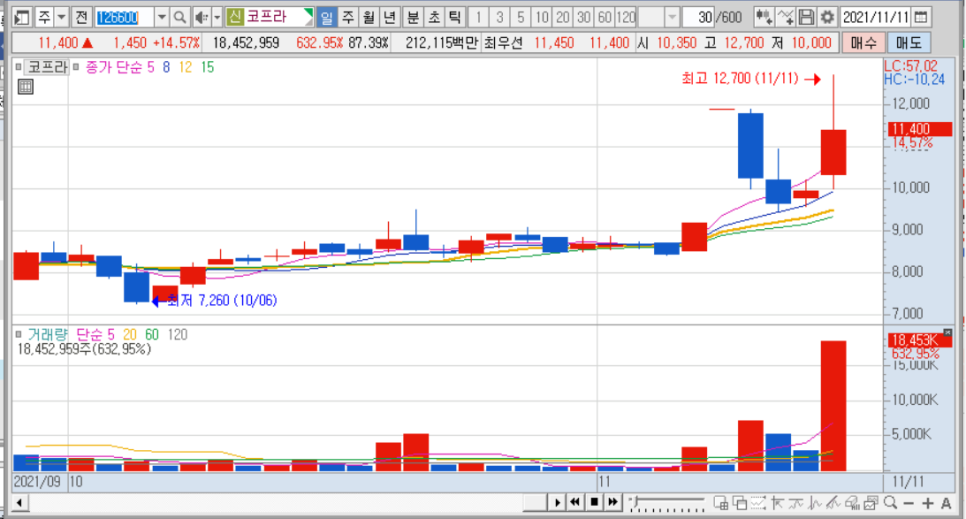Viewport: 966px width, 519px height.
Task: Switch to 틱 tick chart period
Action: coord(455,17)
